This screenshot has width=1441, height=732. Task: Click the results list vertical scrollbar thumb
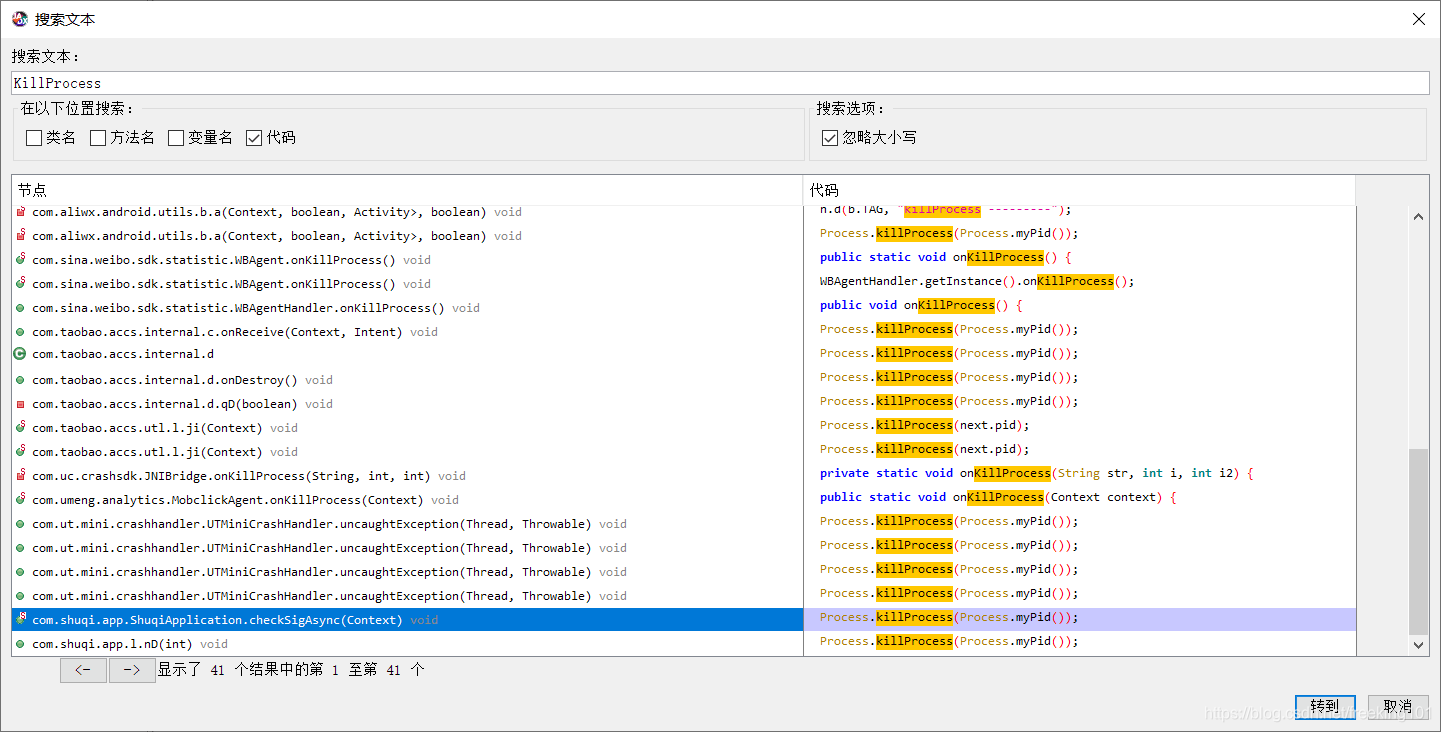point(1419,541)
